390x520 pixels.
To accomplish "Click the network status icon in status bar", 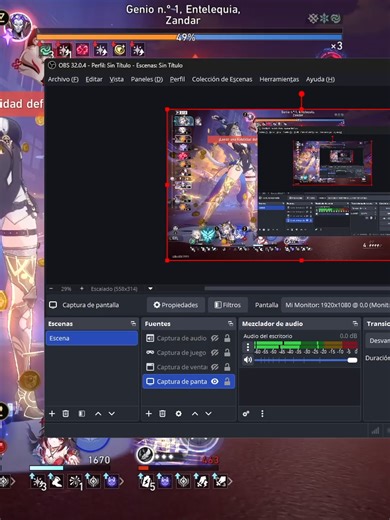I will coord(375,431).
